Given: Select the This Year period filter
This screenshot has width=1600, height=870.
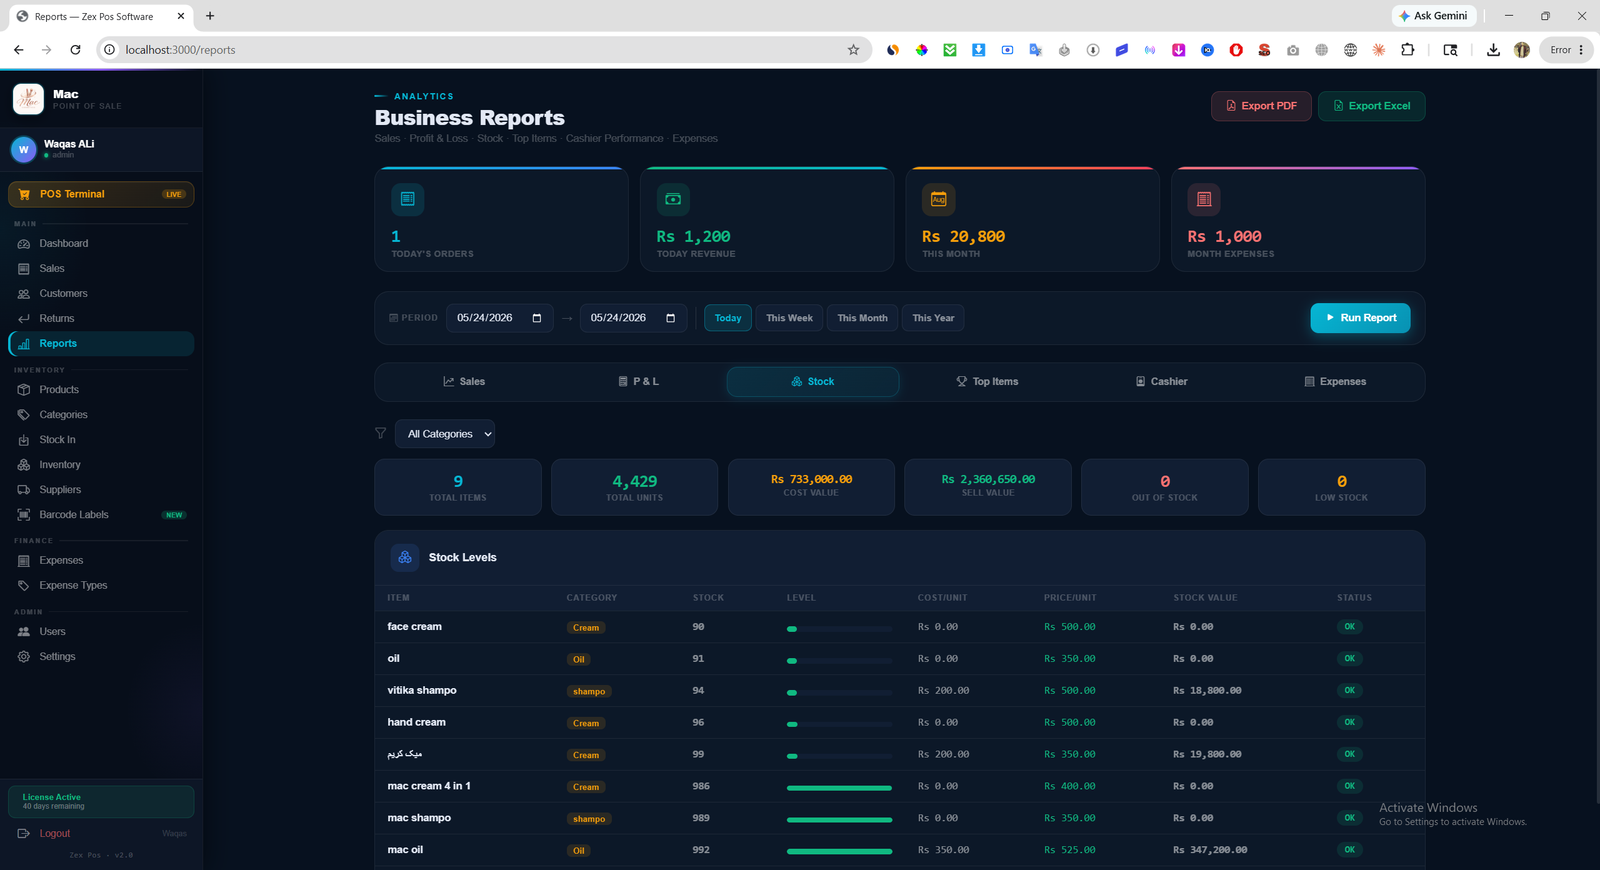Looking at the screenshot, I should (x=933, y=318).
